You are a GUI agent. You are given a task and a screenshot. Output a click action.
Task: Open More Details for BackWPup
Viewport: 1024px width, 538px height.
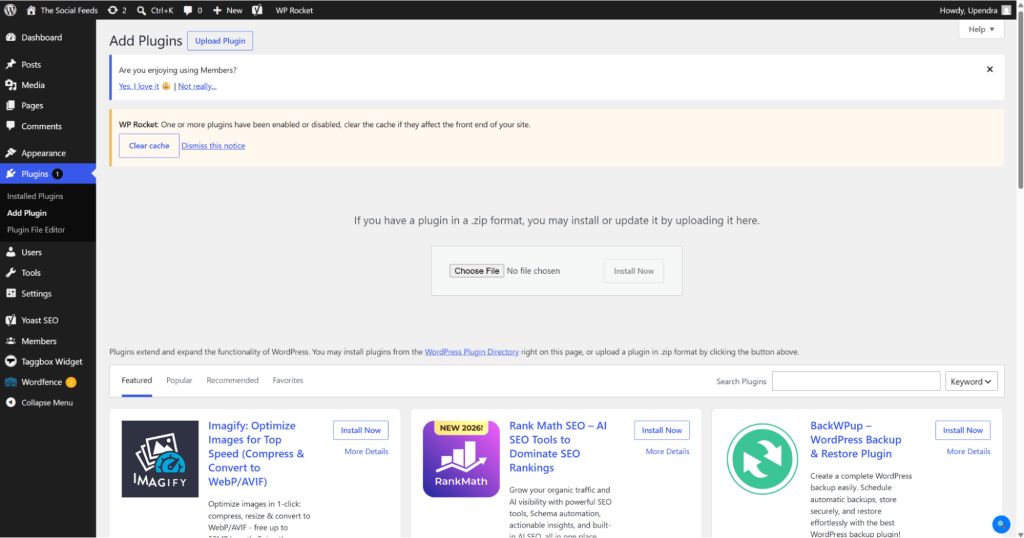968,451
